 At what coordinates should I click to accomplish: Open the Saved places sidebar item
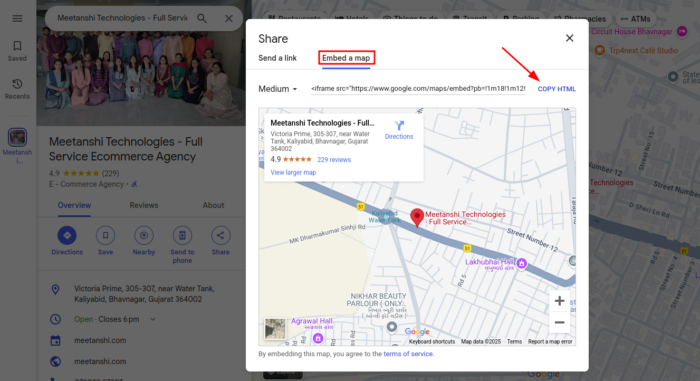tap(17, 51)
